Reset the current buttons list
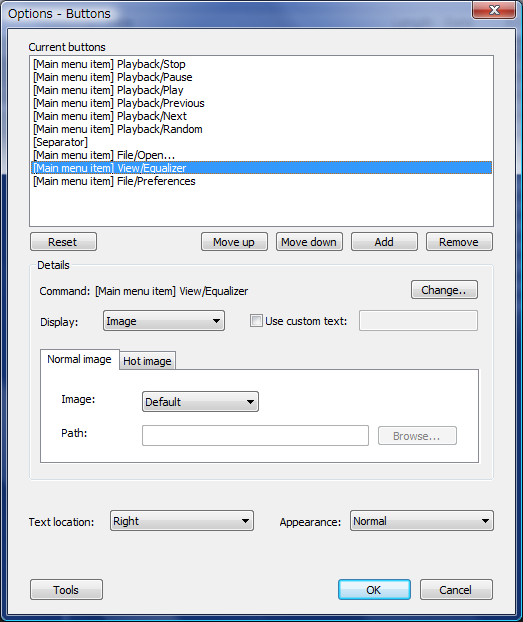Viewport: 523px width, 622px height. 63,242
